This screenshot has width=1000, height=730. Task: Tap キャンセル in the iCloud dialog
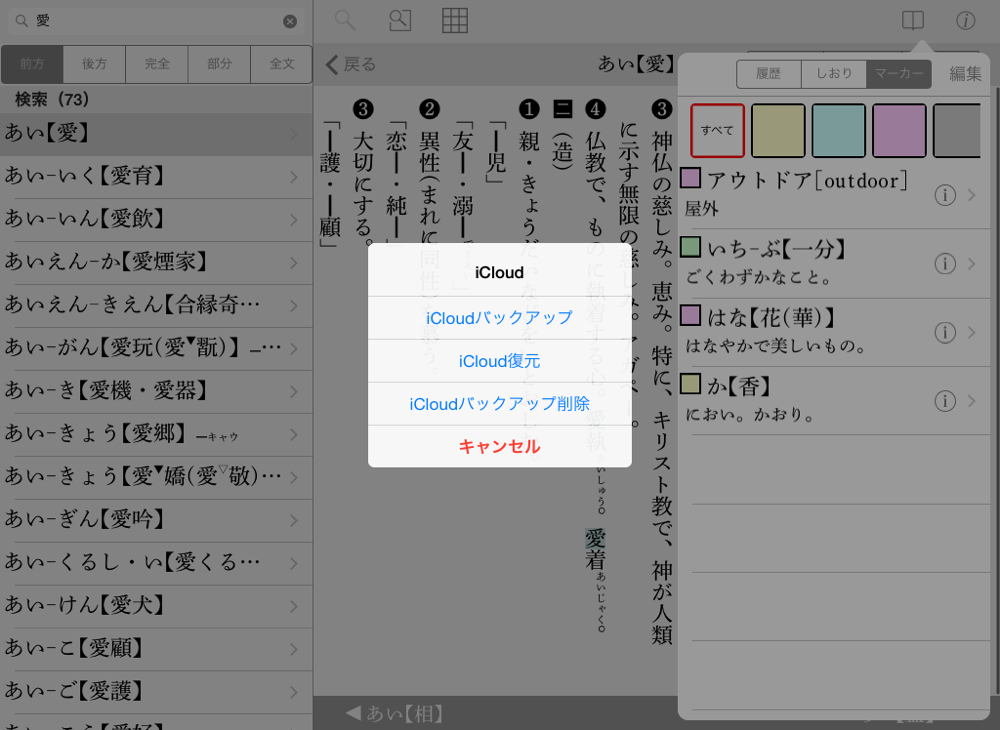click(499, 446)
